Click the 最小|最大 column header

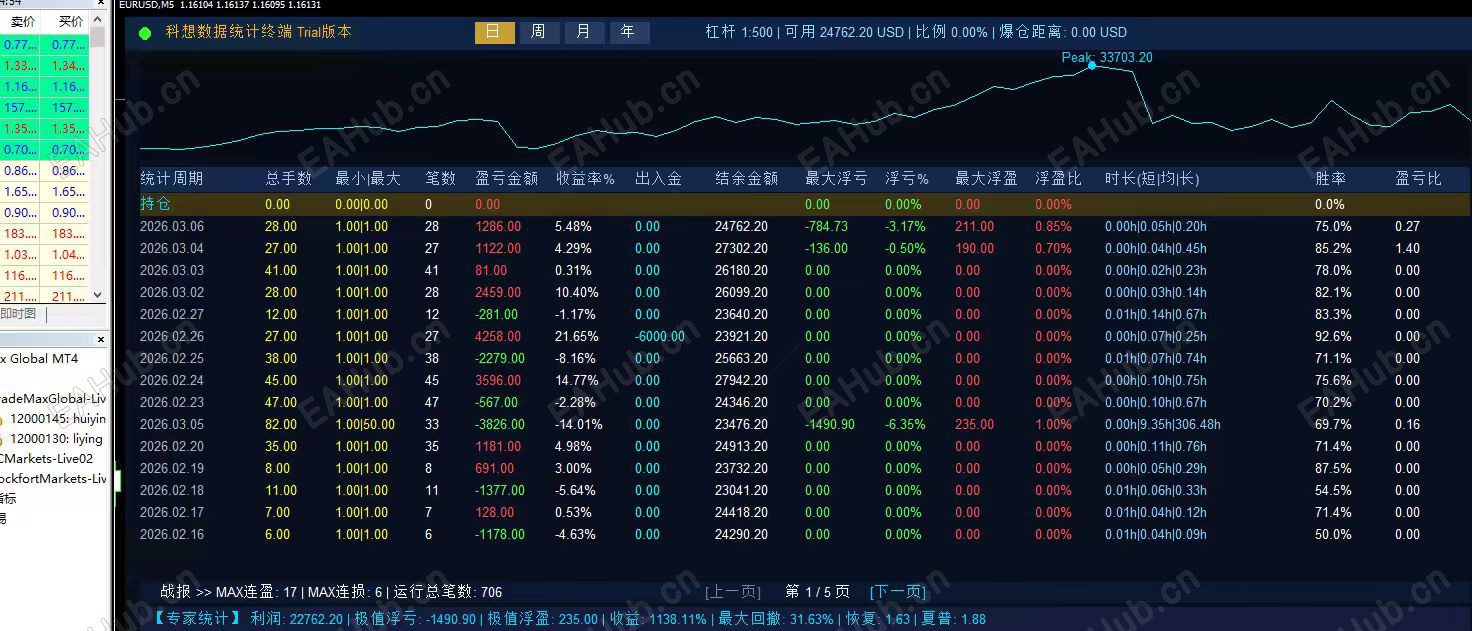[367, 179]
